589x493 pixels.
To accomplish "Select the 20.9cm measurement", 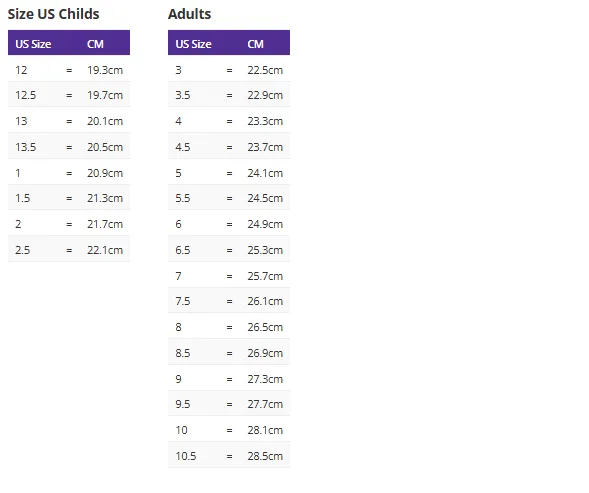I will click(105, 173).
